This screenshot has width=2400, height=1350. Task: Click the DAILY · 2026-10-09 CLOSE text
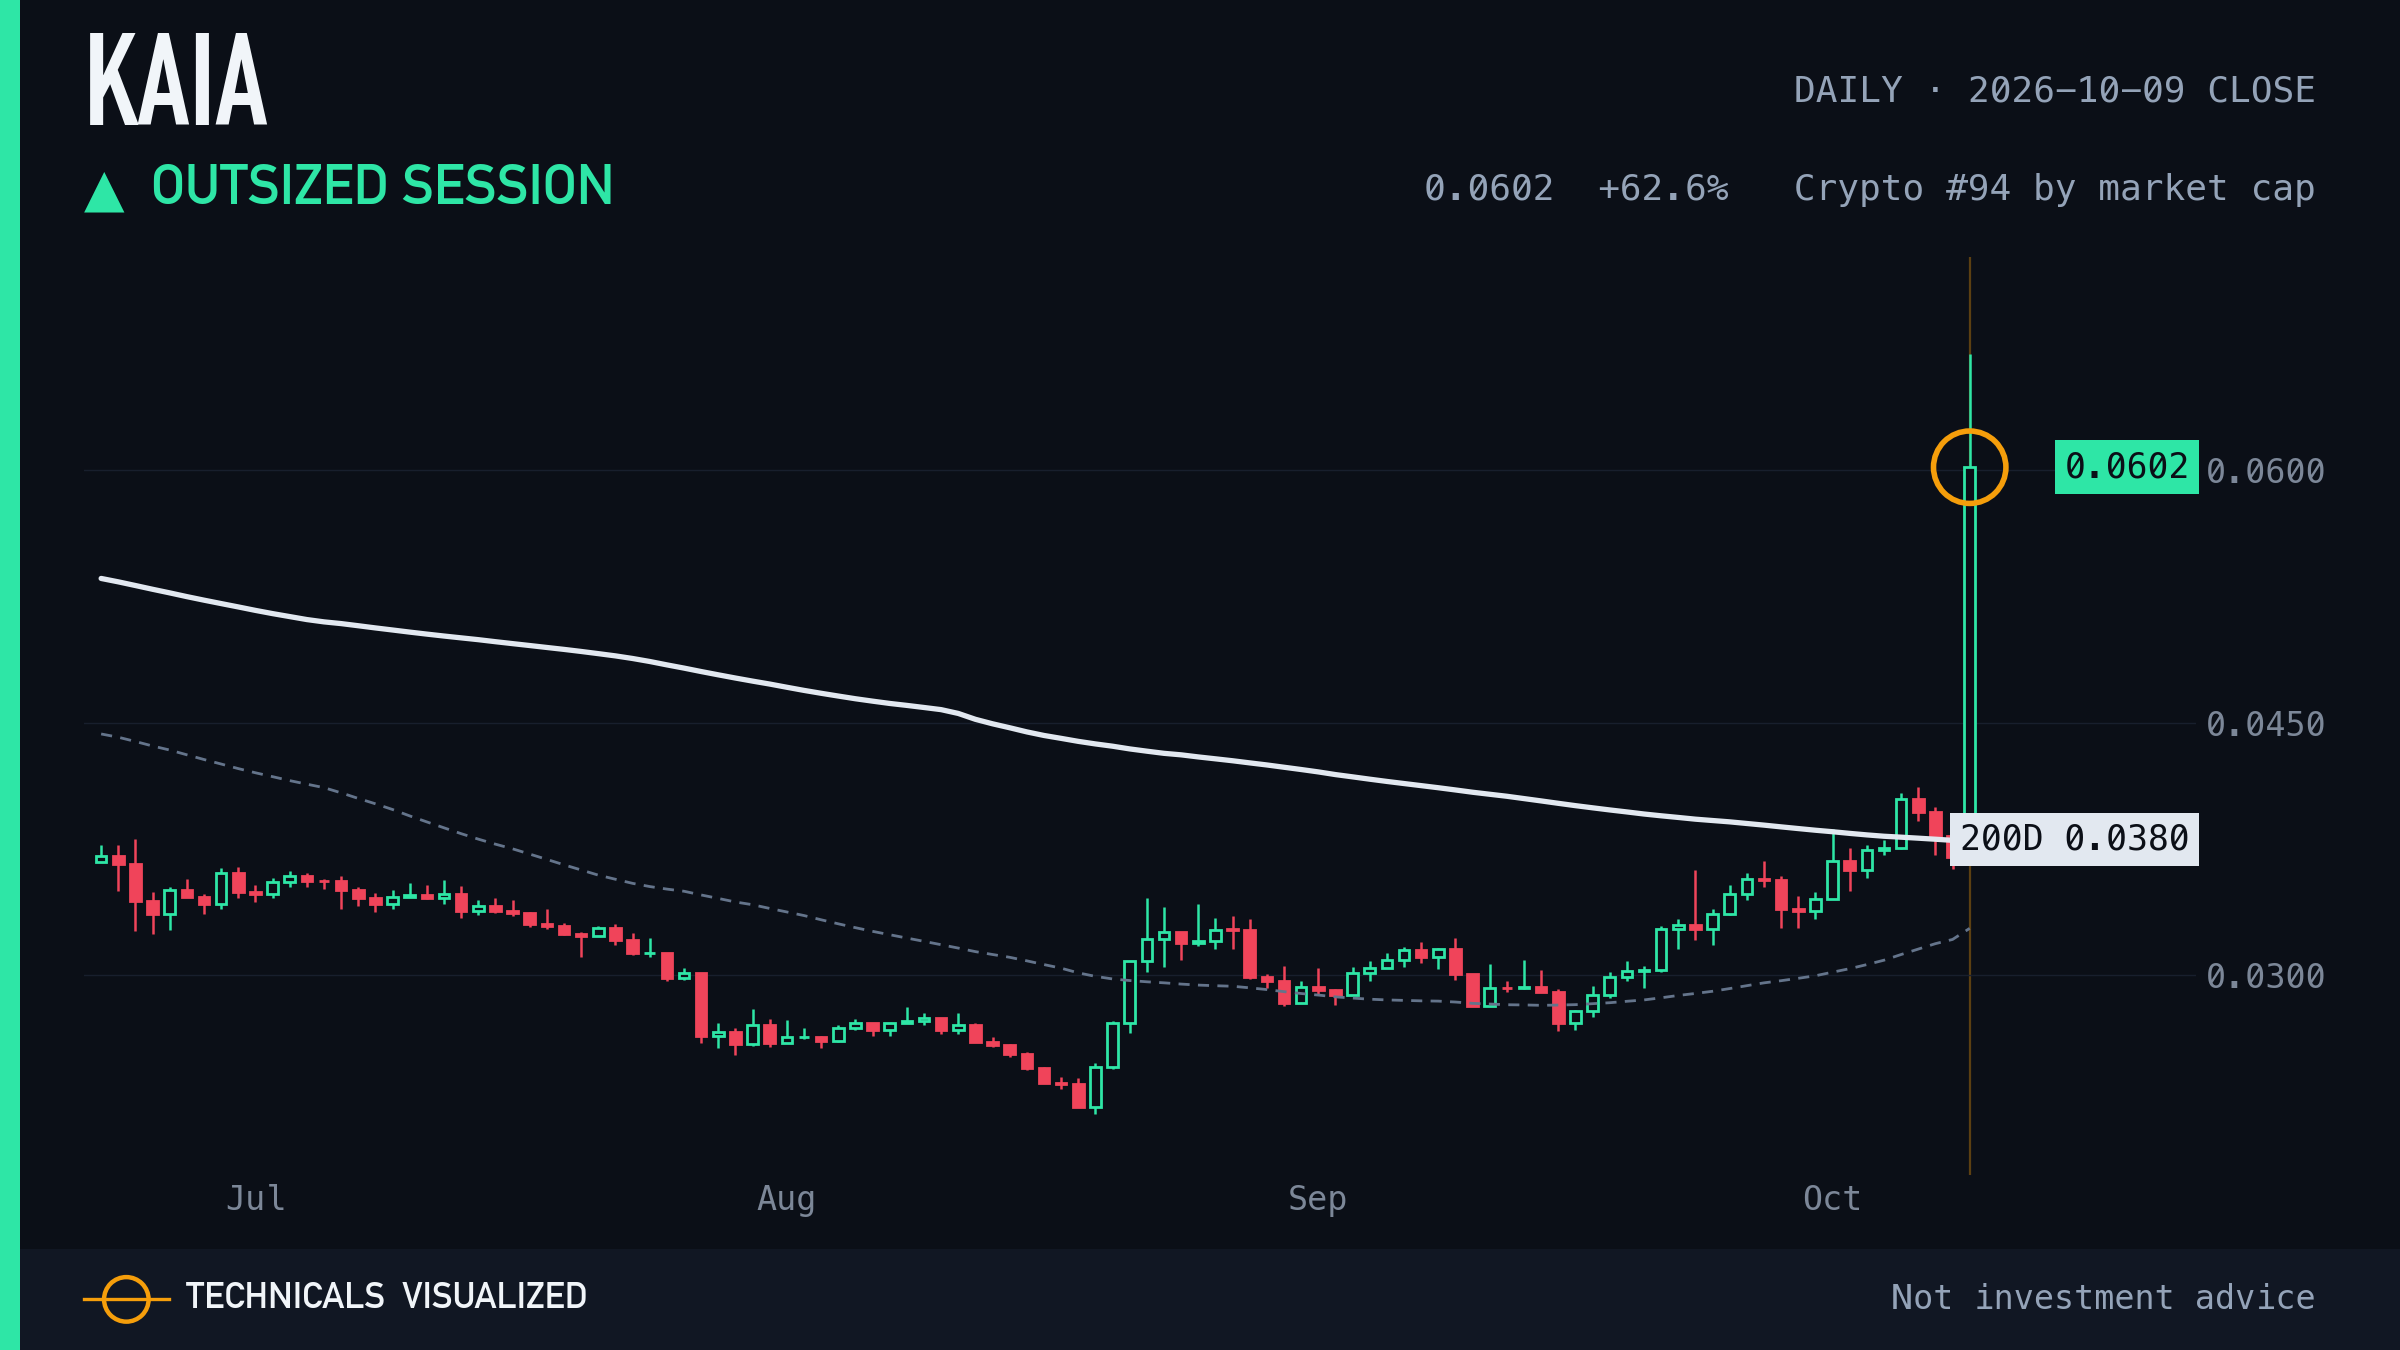(x=2054, y=90)
